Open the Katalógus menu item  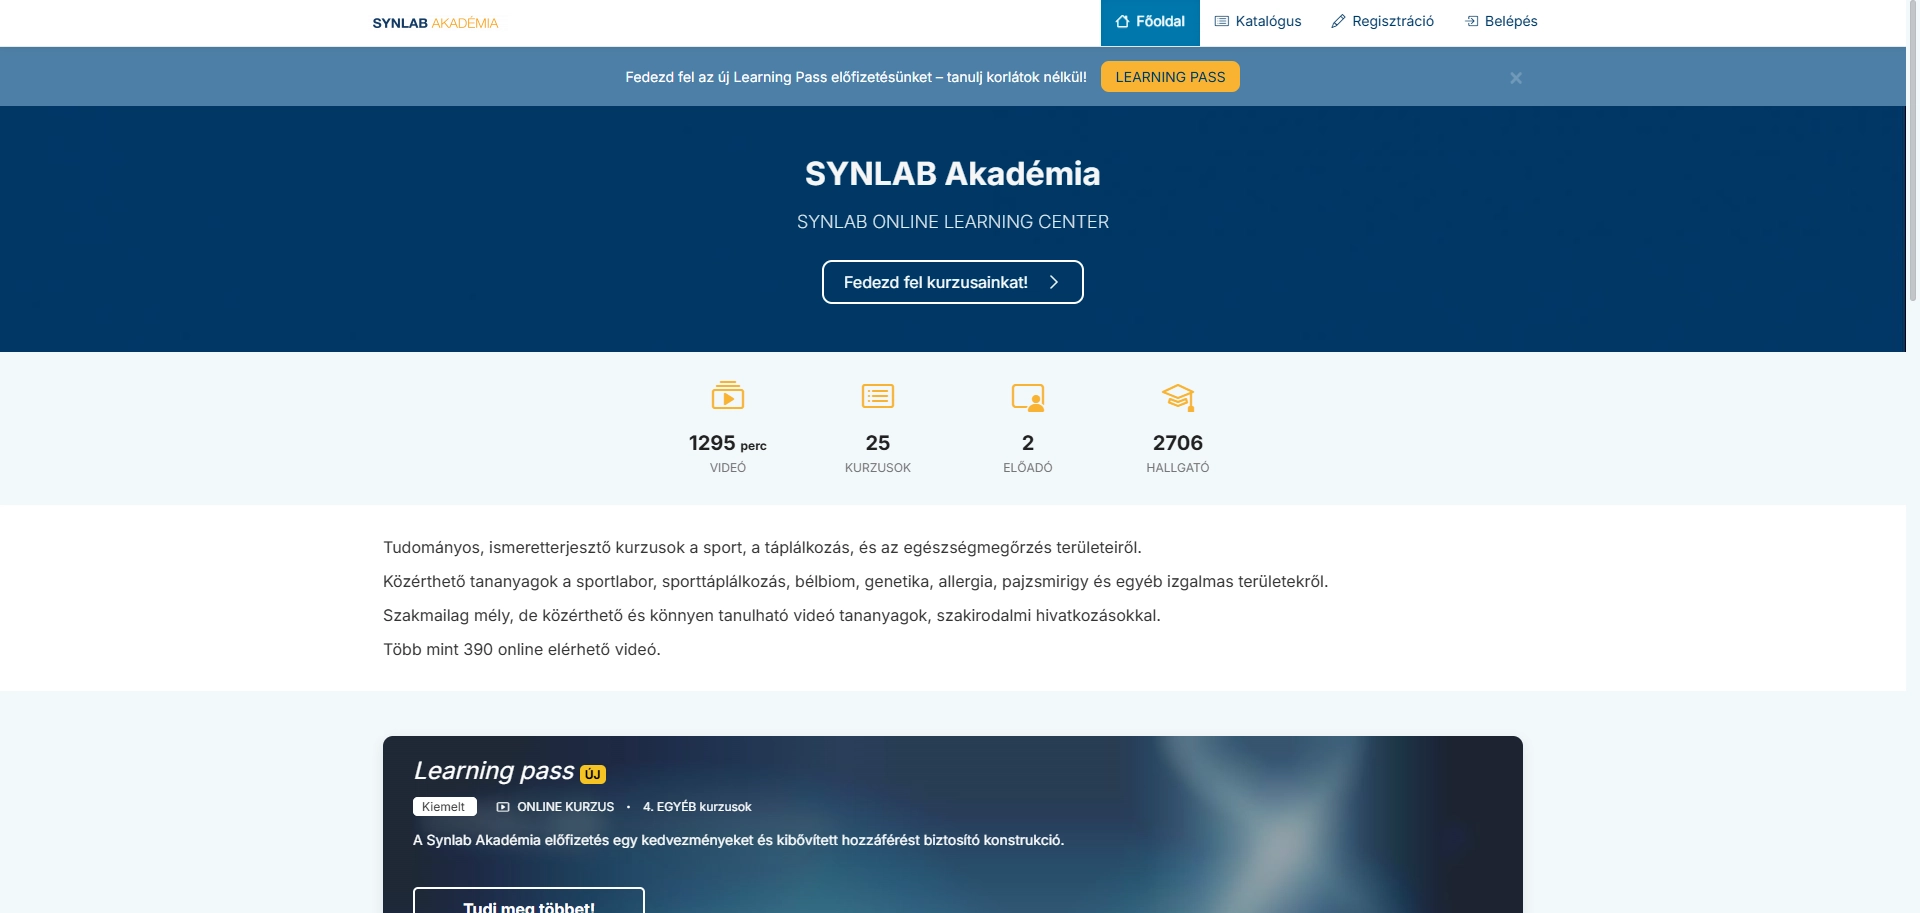coord(1258,22)
